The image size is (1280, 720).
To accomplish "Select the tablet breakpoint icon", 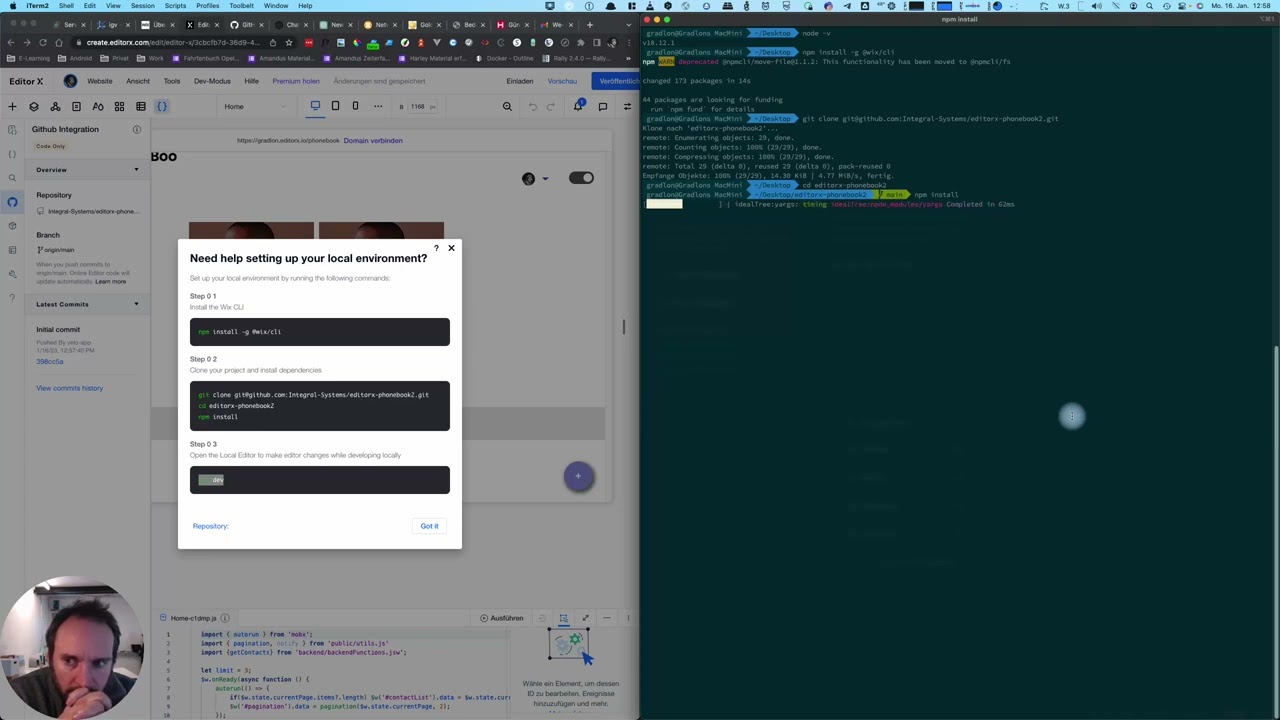I will click(335, 106).
